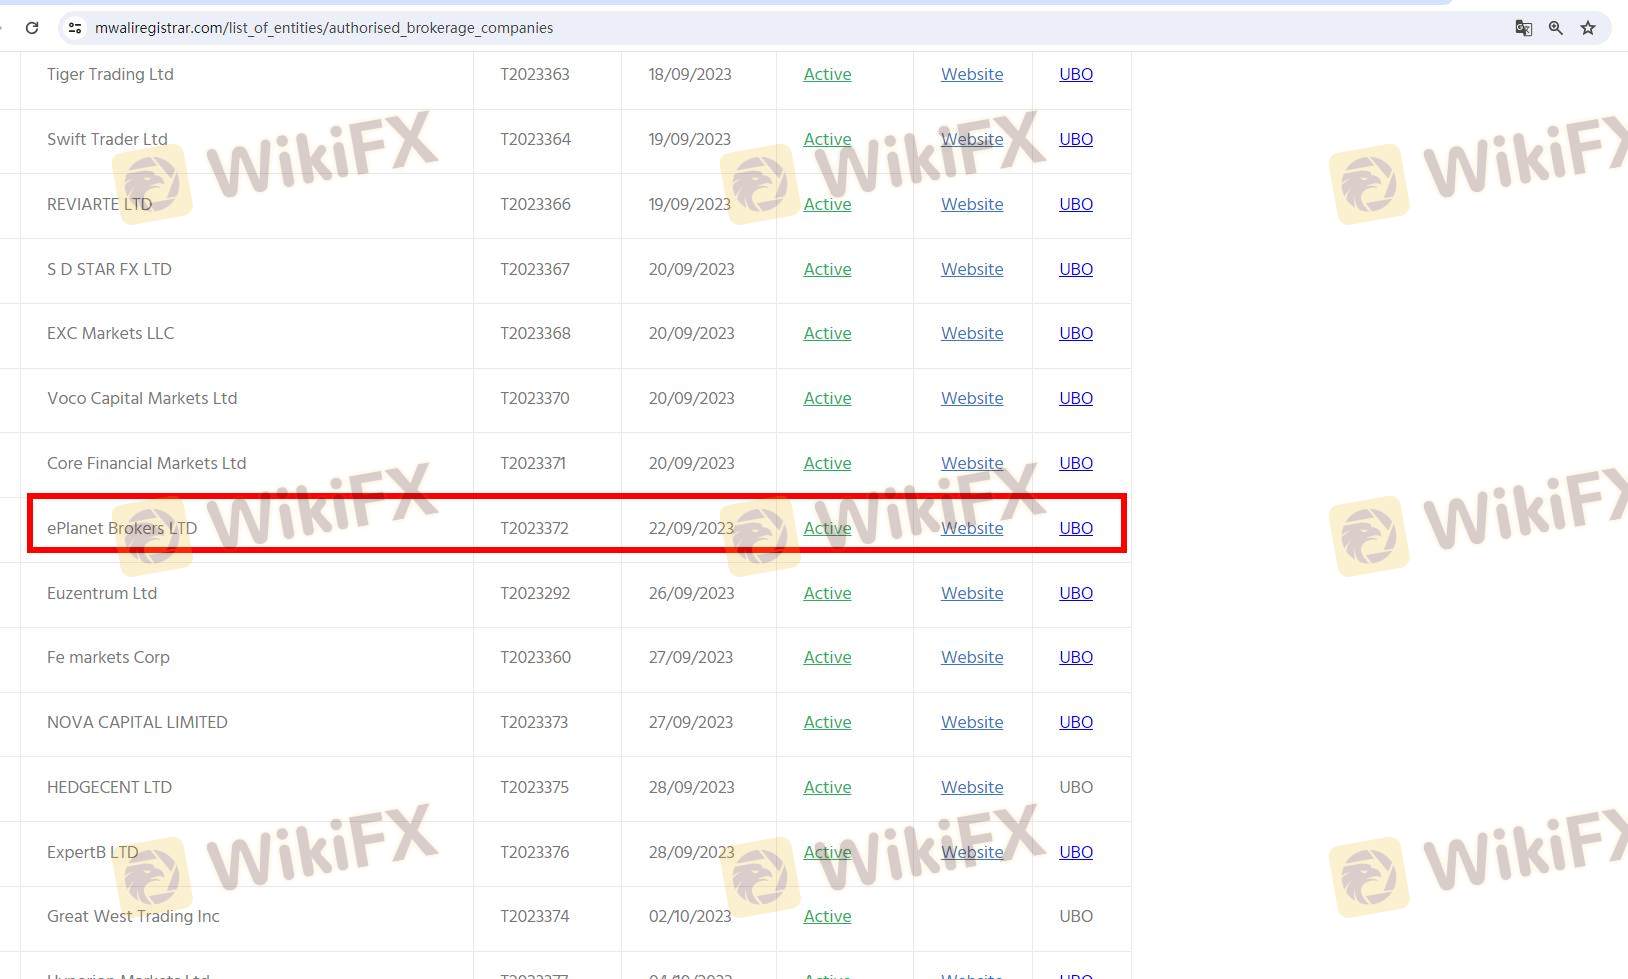Open Website link for Core Financial Markets

pyautogui.click(x=971, y=464)
